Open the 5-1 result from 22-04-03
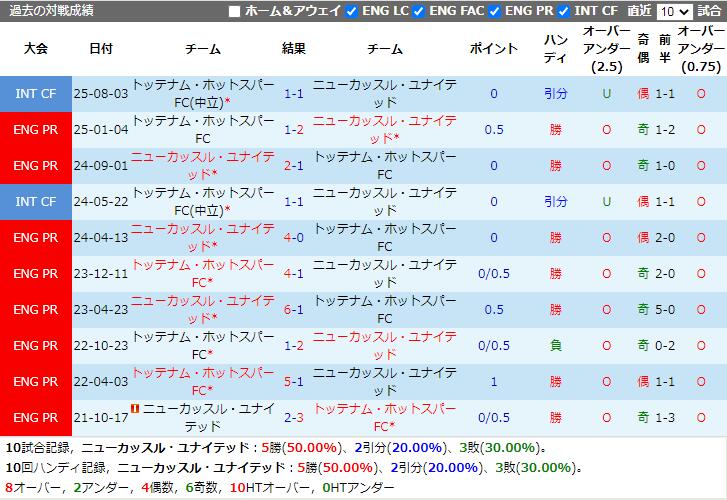 click(x=294, y=382)
